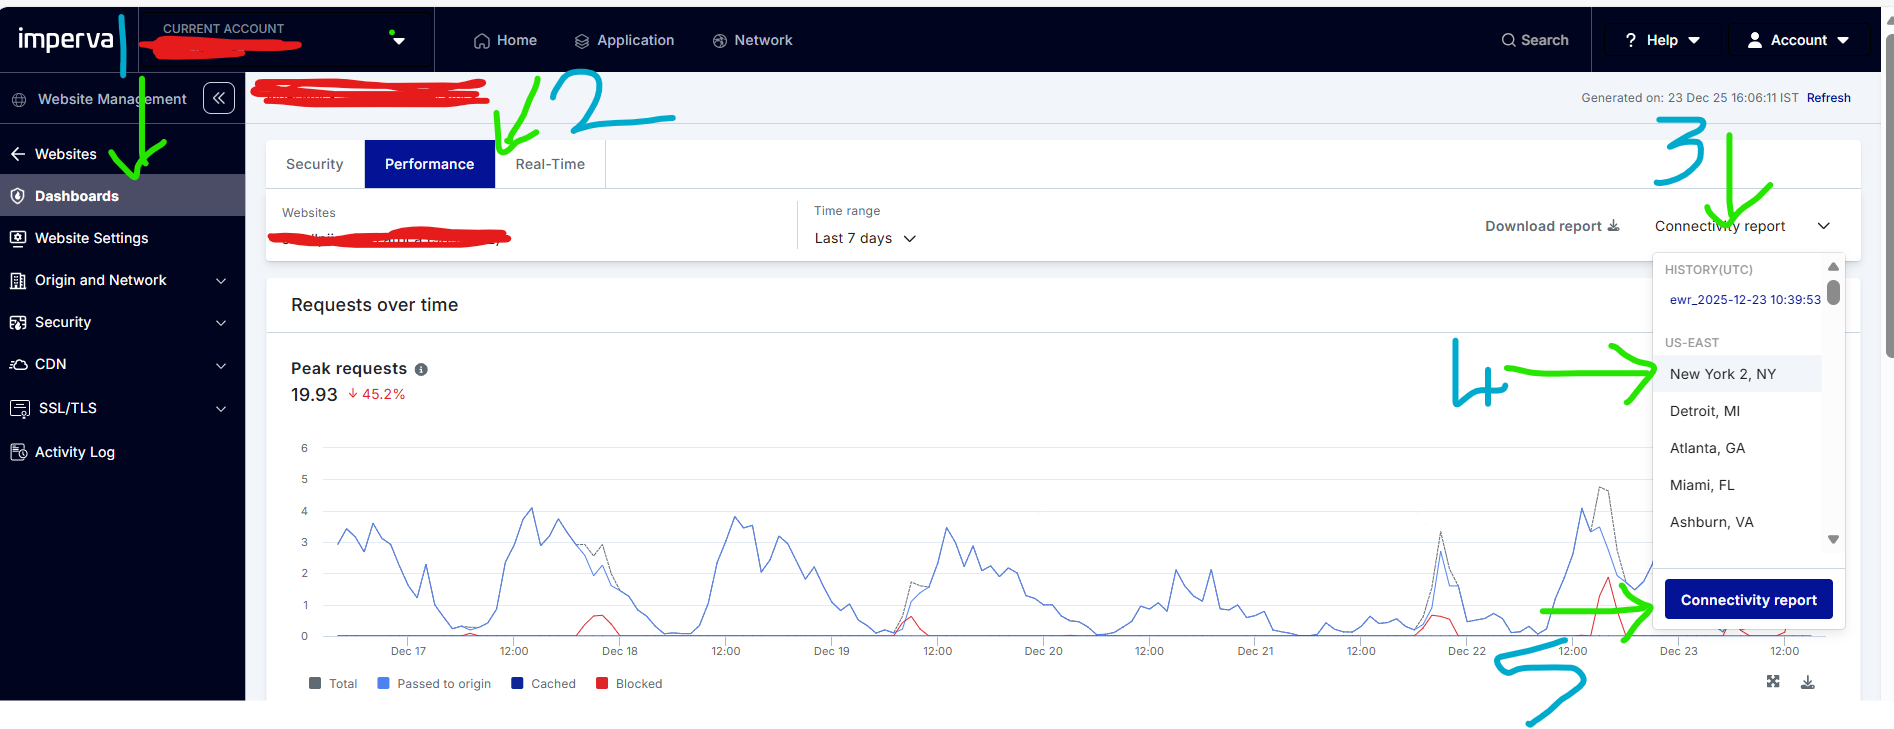
Task: Go to Home in top navigation
Action: 505,40
